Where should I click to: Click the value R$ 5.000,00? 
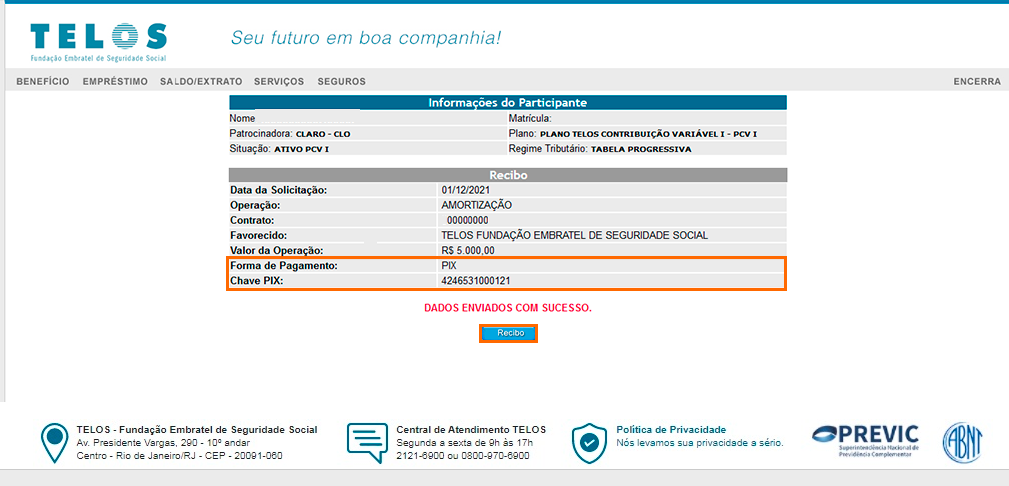468,250
